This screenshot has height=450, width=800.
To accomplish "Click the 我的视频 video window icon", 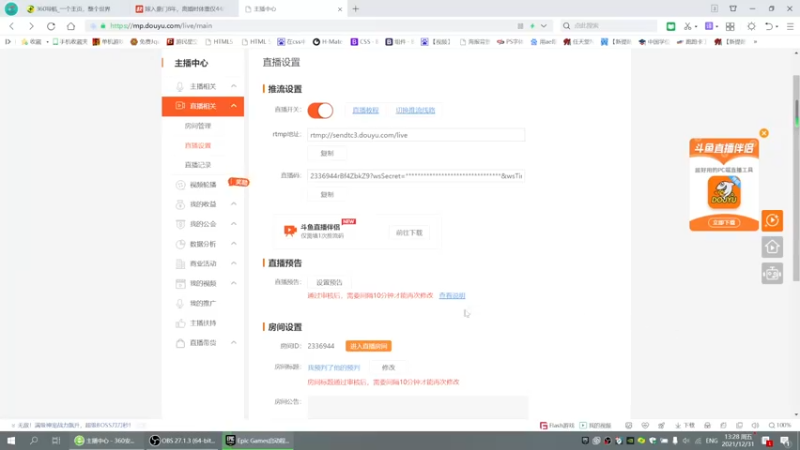I will coord(180,283).
